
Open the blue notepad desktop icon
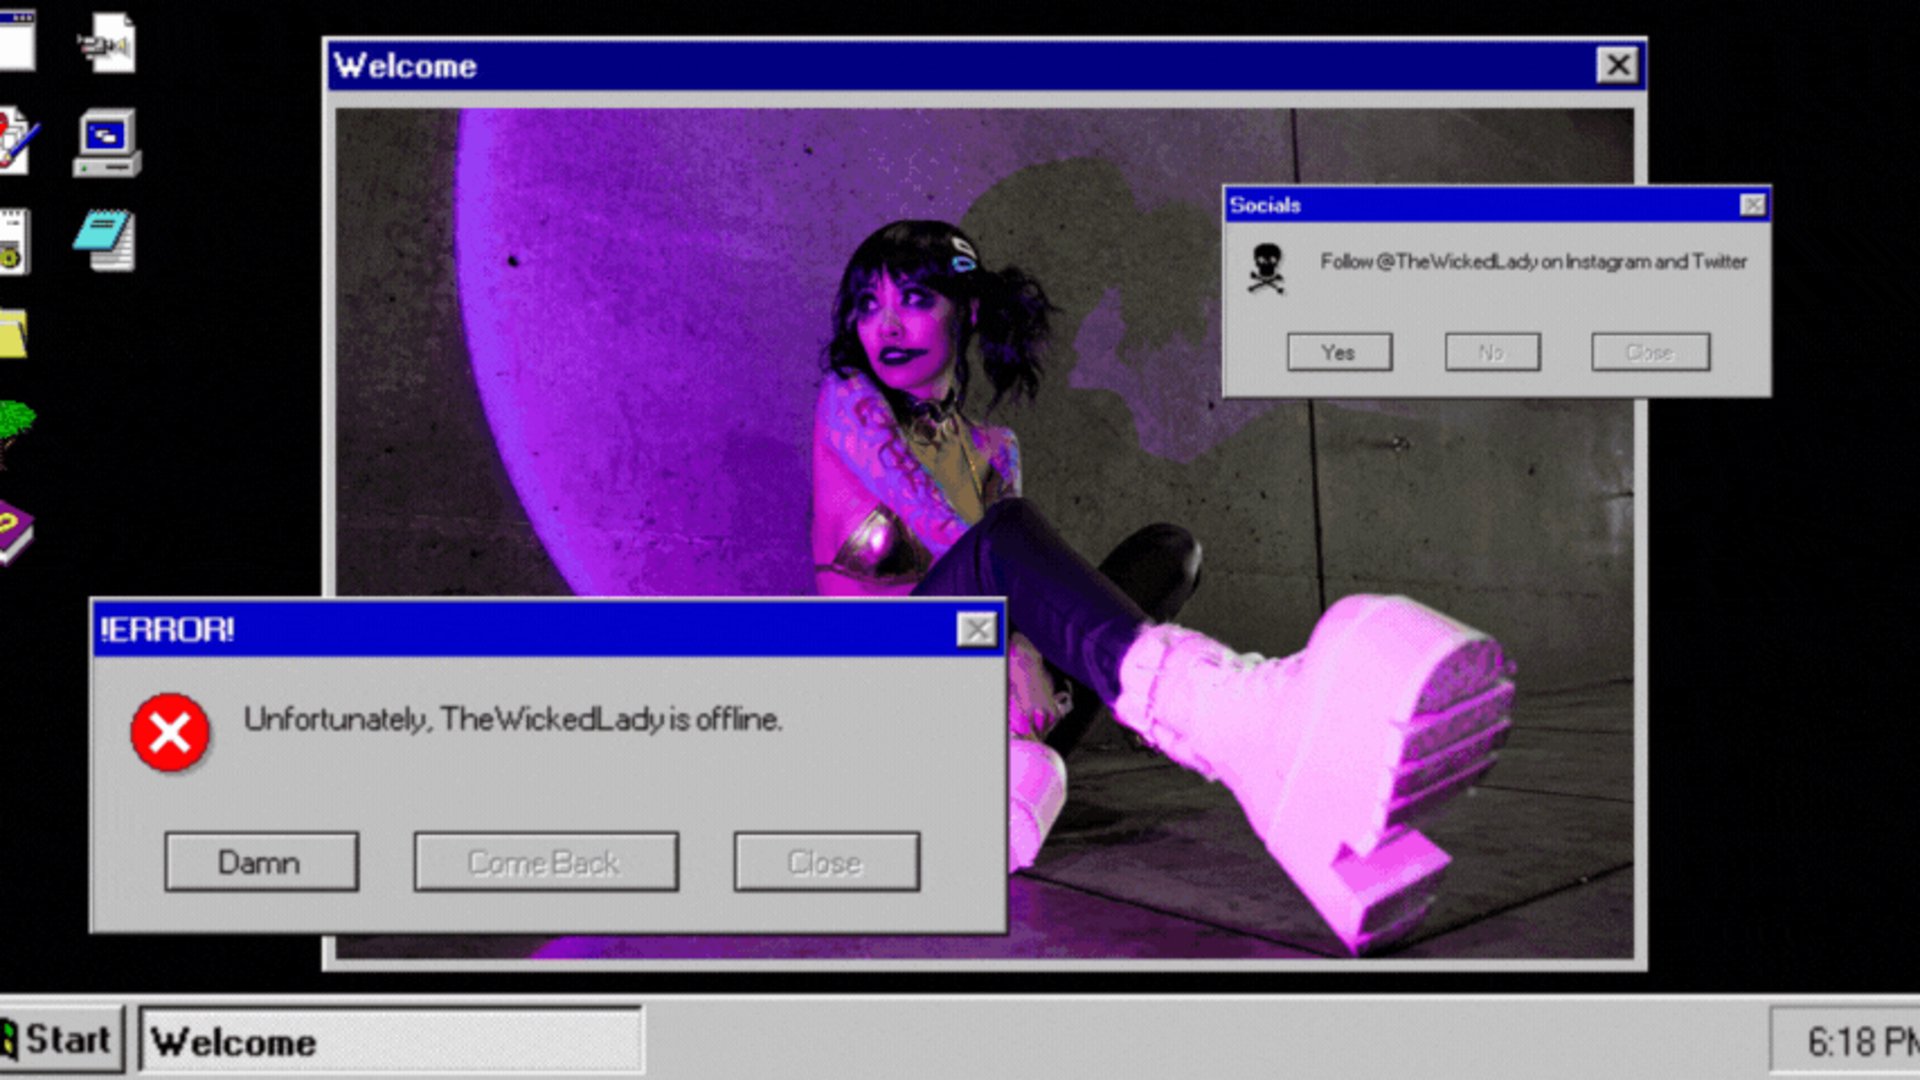(105, 240)
